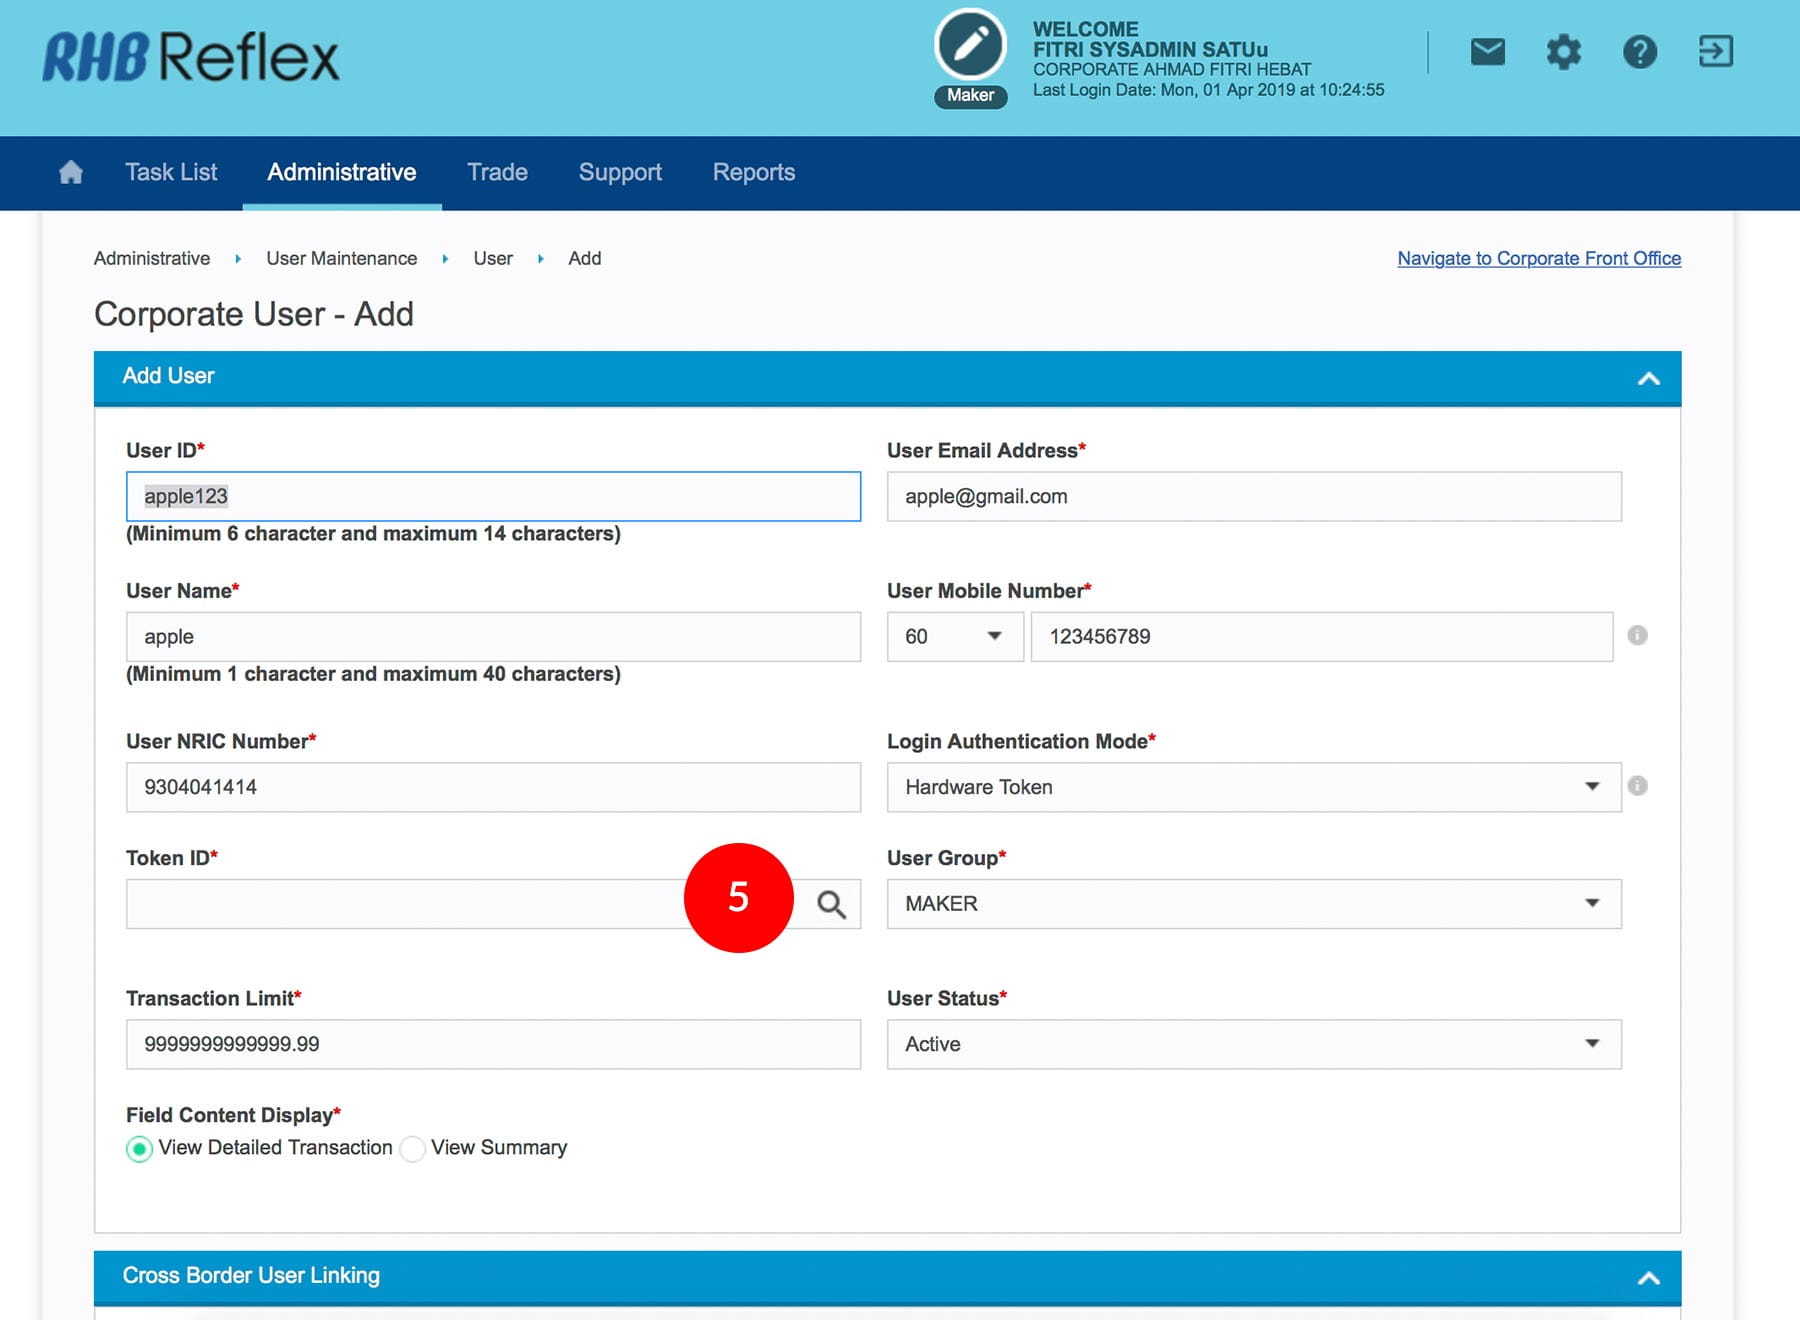
Task: Click info icon beside User Mobile Number
Action: tap(1637, 635)
